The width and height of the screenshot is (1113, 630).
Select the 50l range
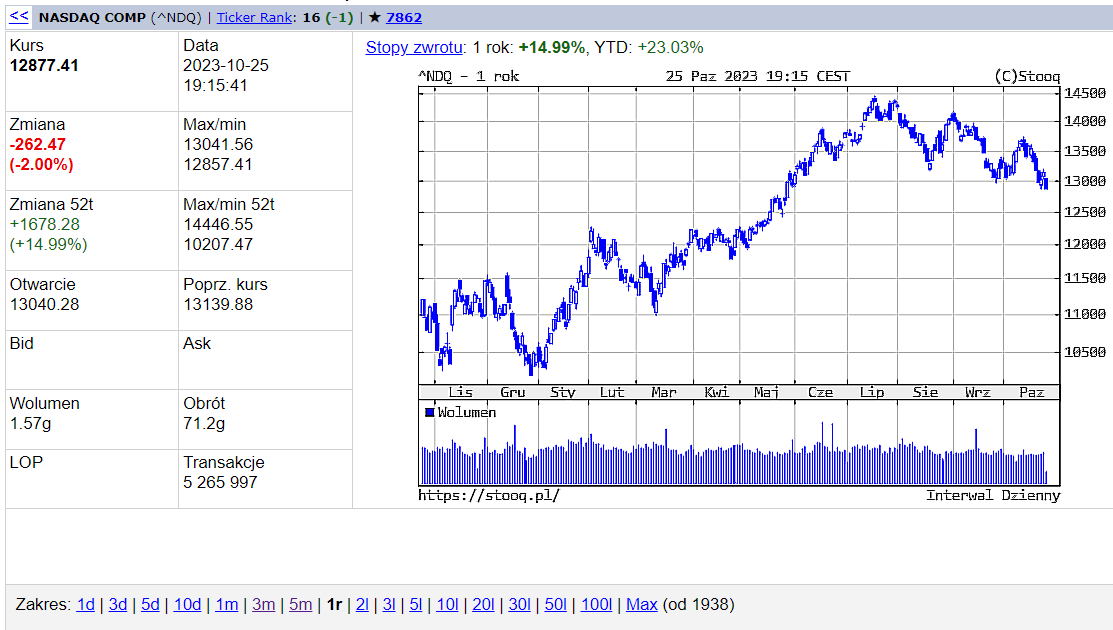click(x=556, y=604)
